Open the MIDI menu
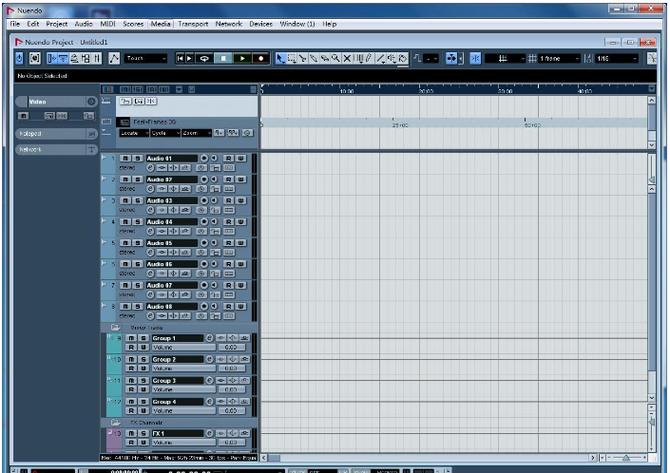The height and width of the screenshot is (473, 670). point(107,24)
